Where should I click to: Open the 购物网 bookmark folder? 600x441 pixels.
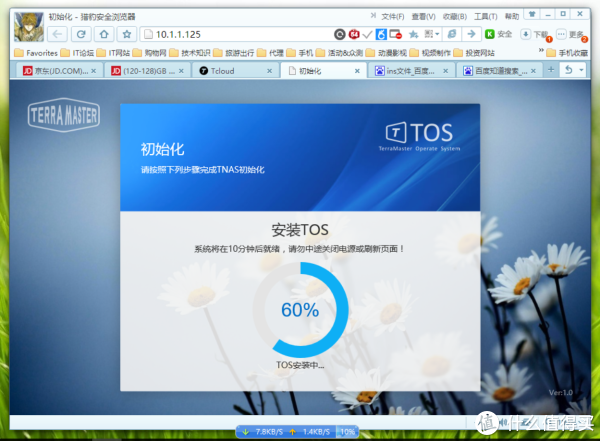click(x=150, y=53)
